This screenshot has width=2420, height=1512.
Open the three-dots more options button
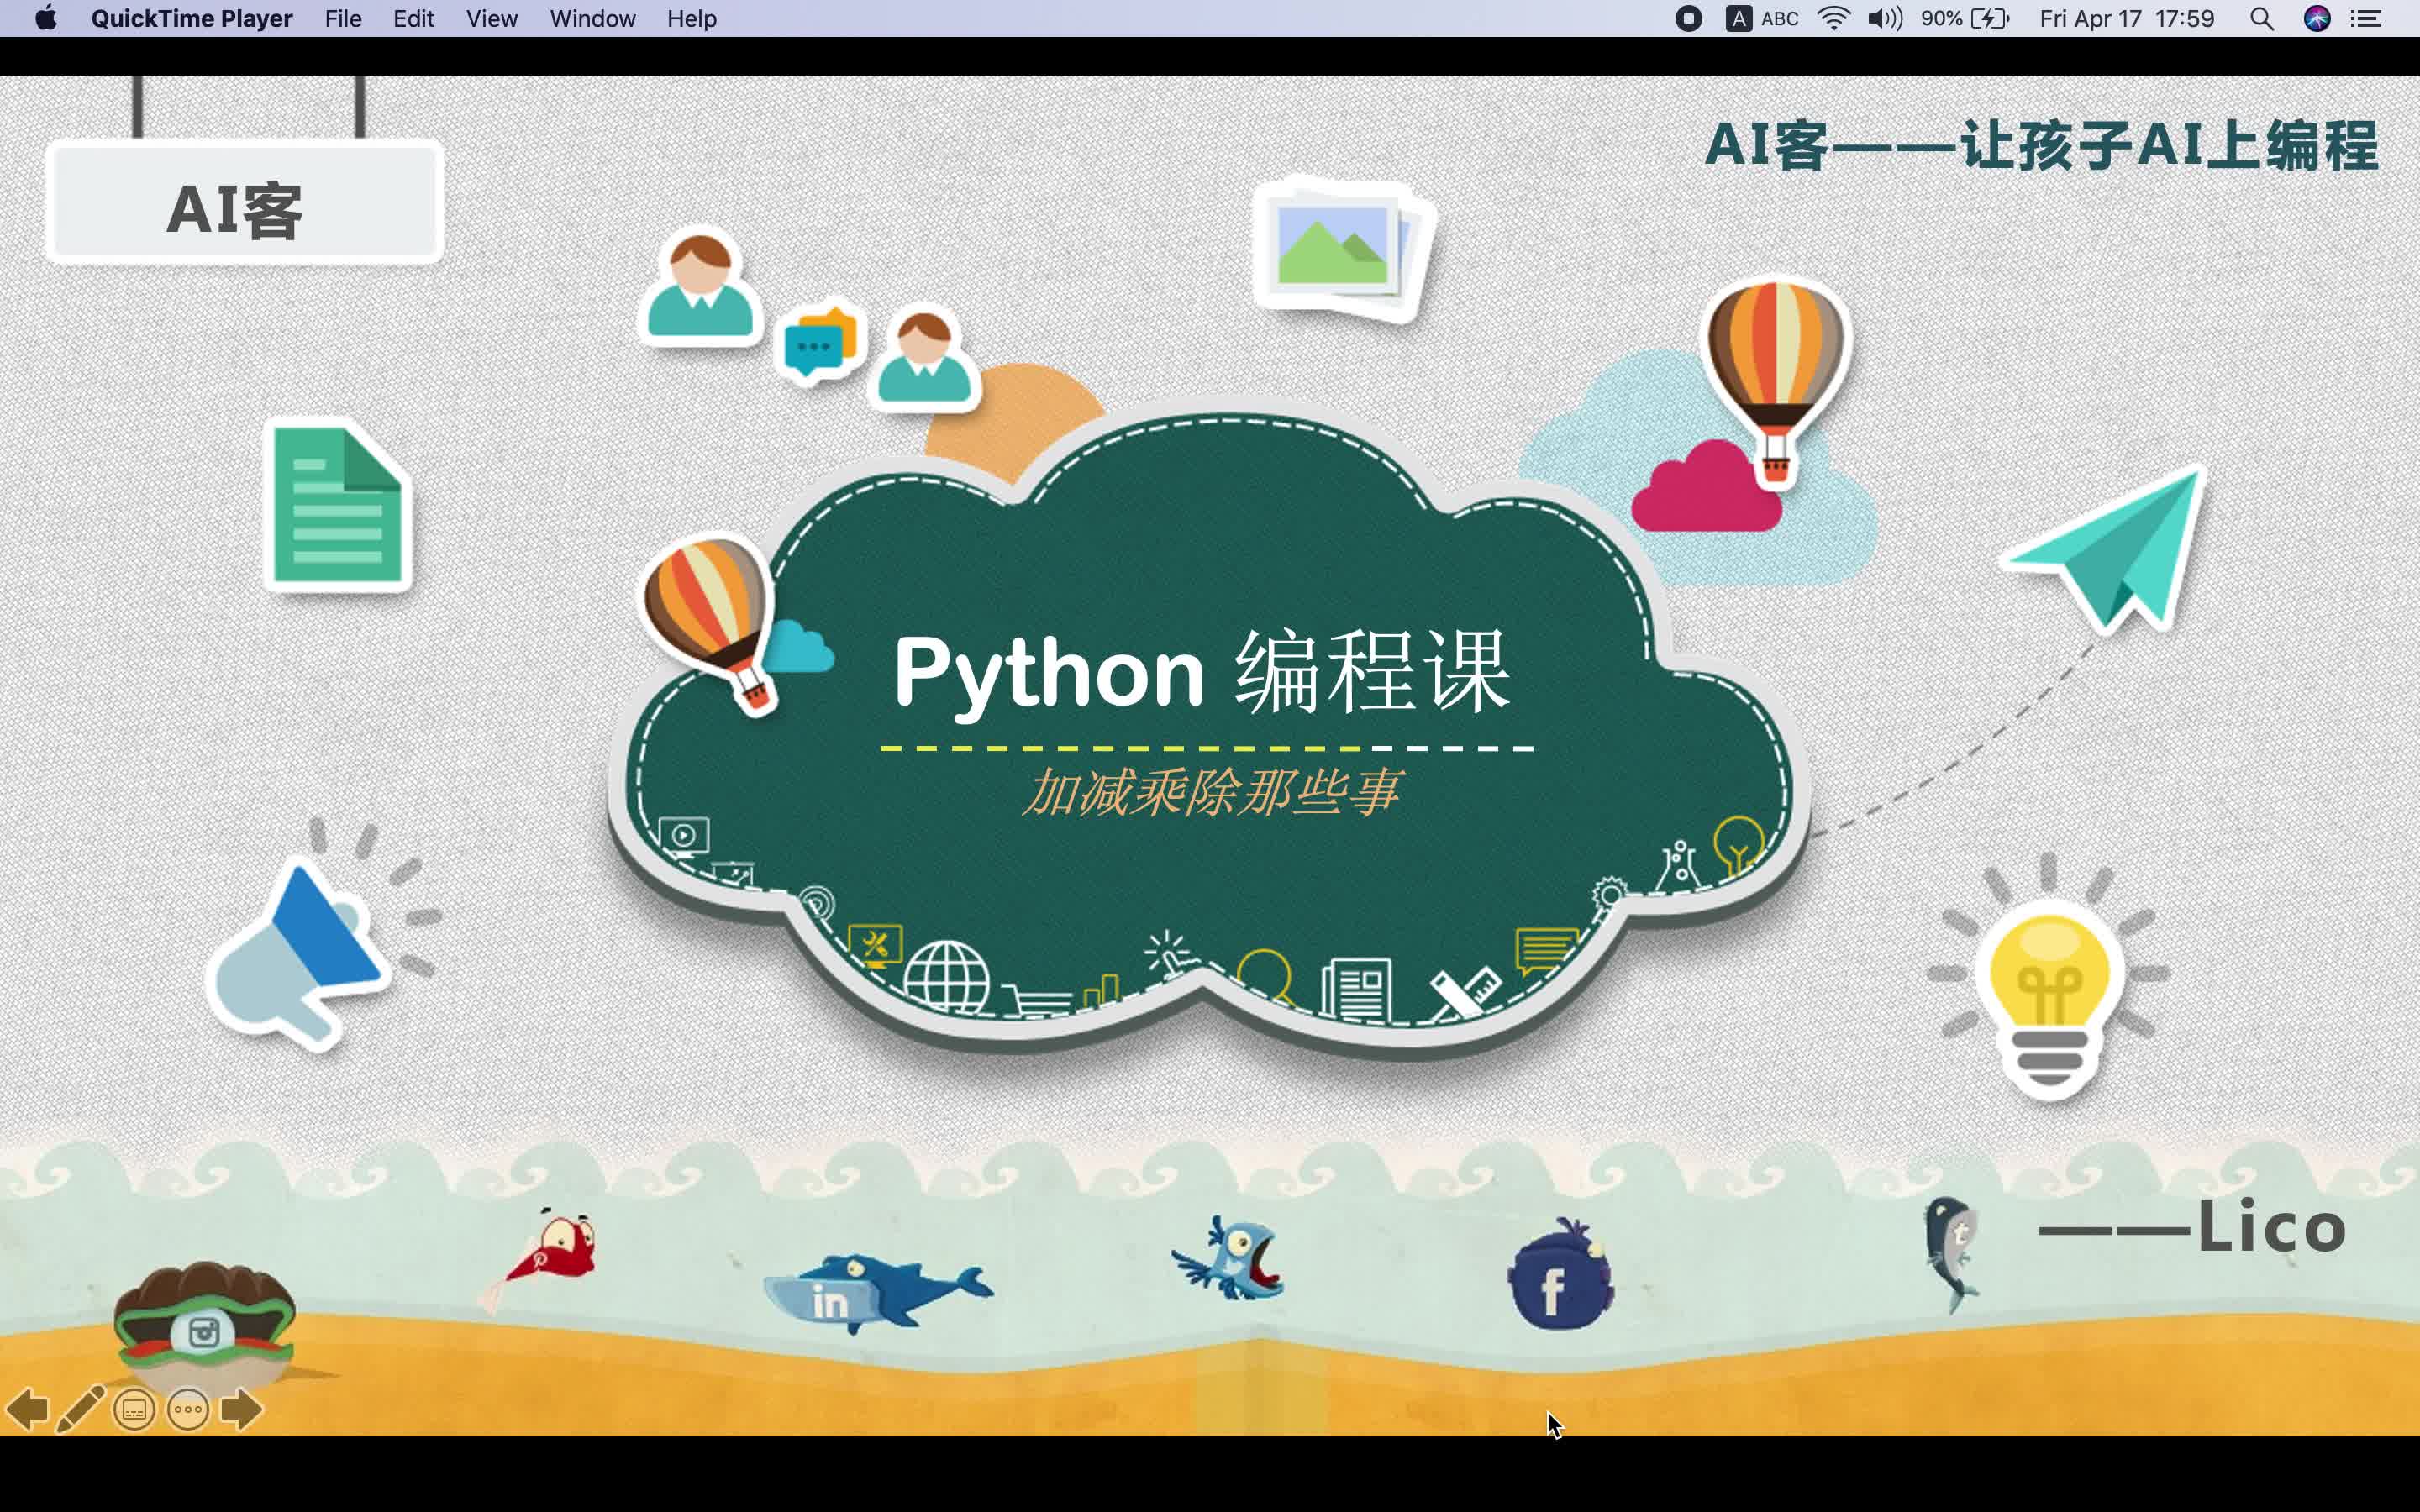[x=188, y=1410]
